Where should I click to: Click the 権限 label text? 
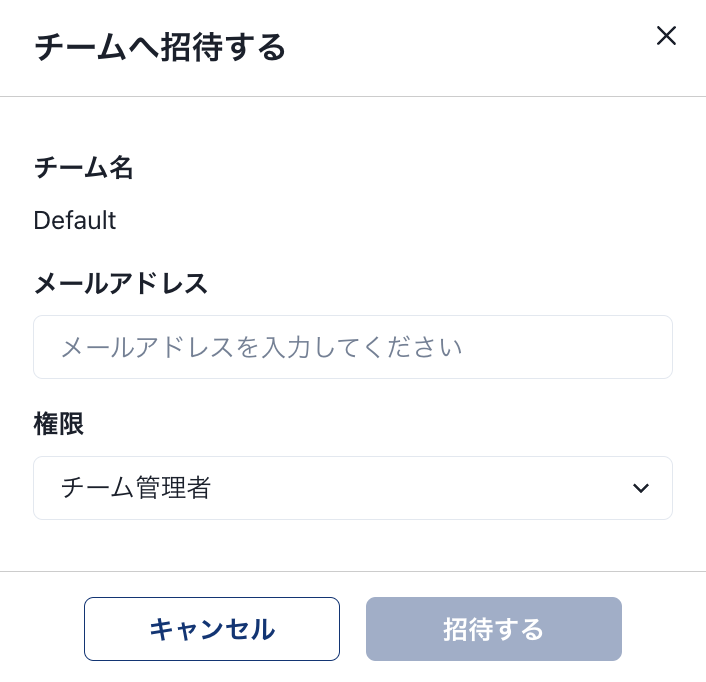[59, 424]
